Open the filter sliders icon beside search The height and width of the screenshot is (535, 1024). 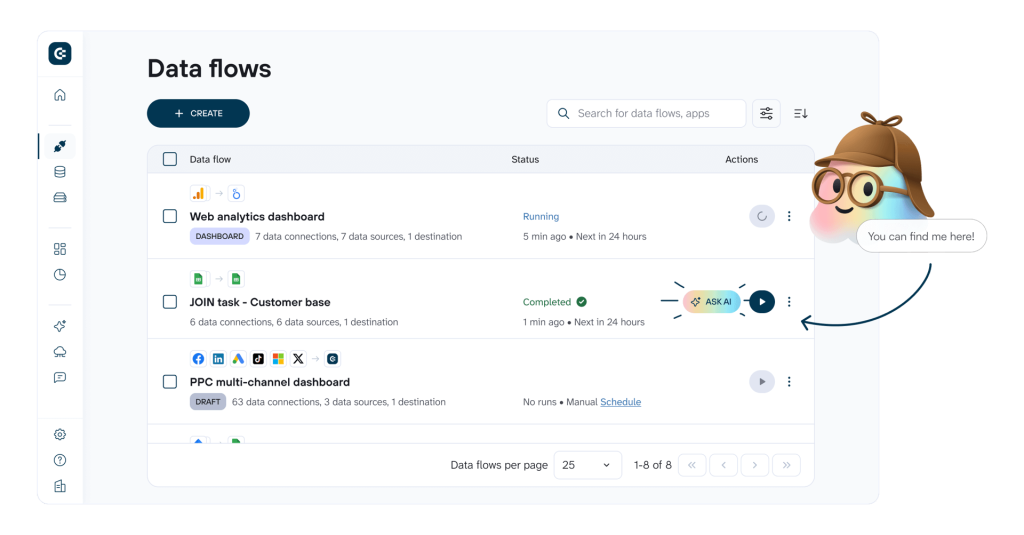pyautogui.click(x=766, y=114)
